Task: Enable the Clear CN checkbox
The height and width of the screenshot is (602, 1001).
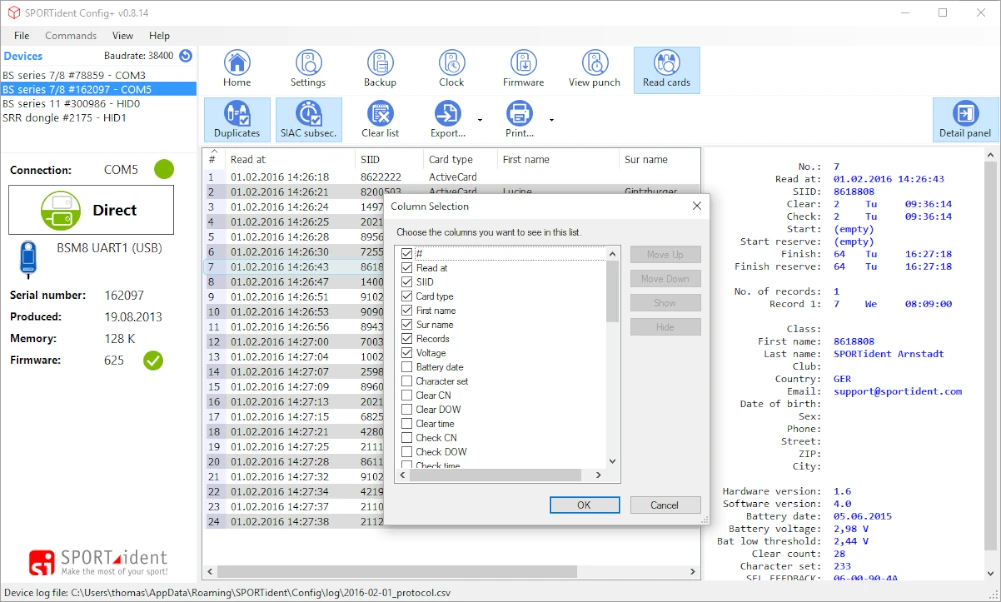Action: pyautogui.click(x=407, y=395)
